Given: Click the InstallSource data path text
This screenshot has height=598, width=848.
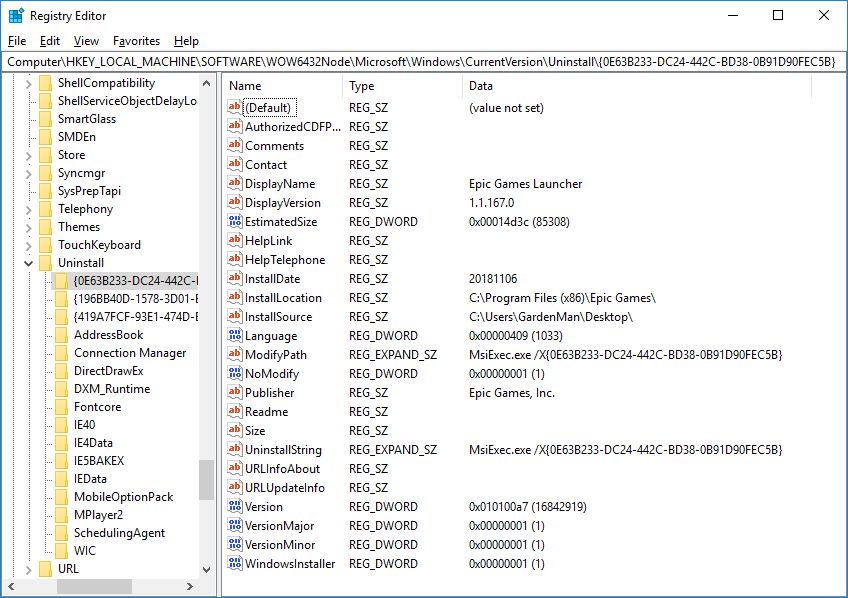Looking at the screenshot, I should click(550, 316).
